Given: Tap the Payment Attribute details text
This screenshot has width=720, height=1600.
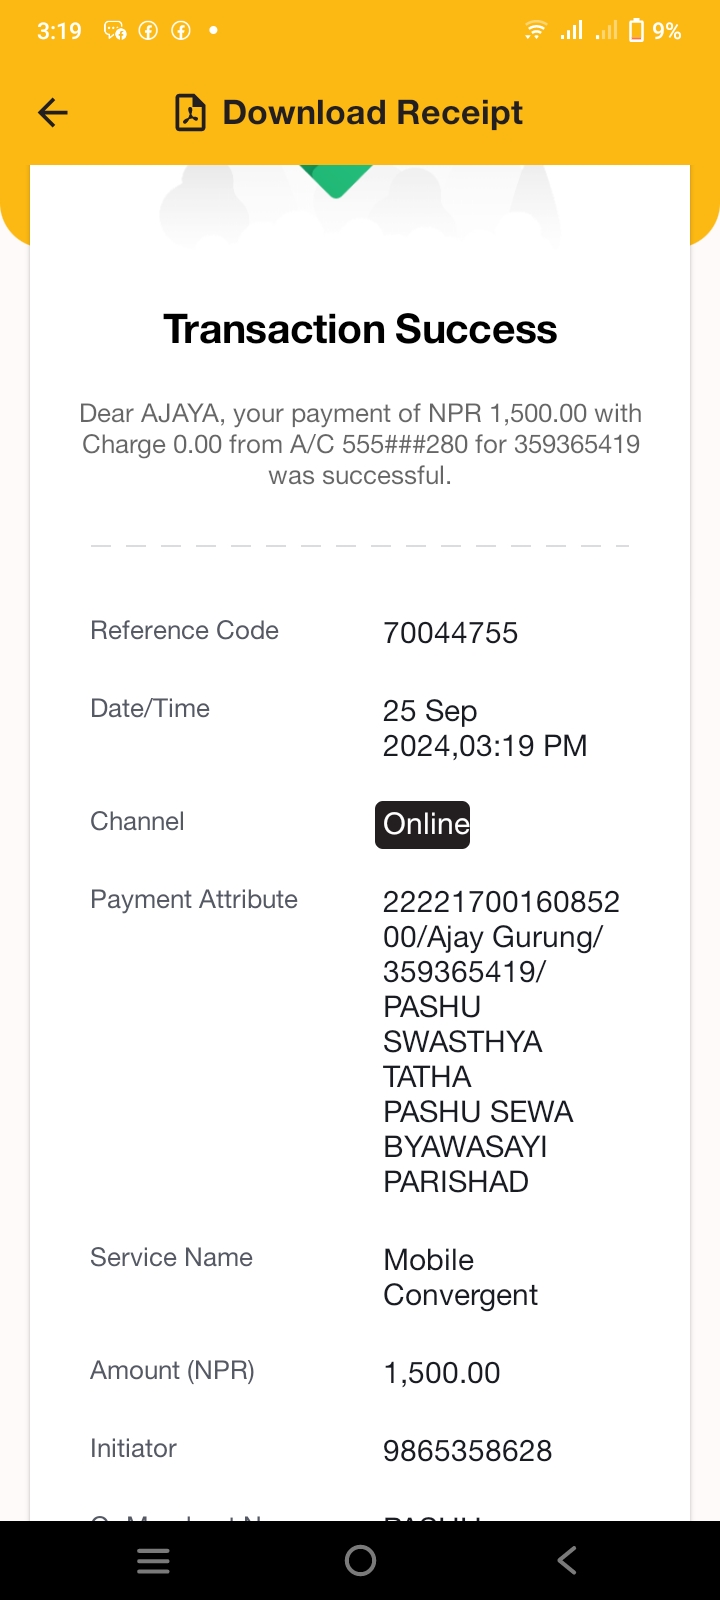Looking at the screenshot, I should point(502,1041).
